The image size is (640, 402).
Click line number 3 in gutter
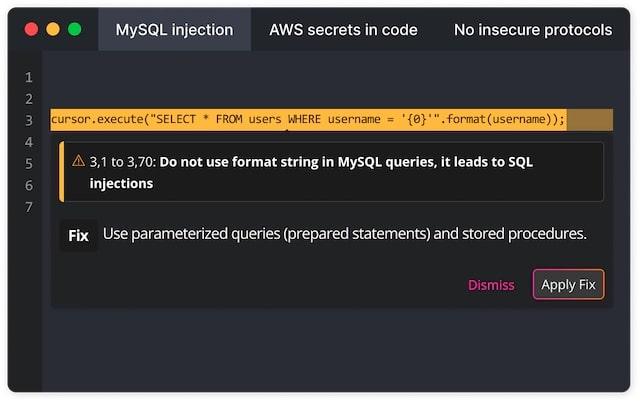click(x=29, y=120)
